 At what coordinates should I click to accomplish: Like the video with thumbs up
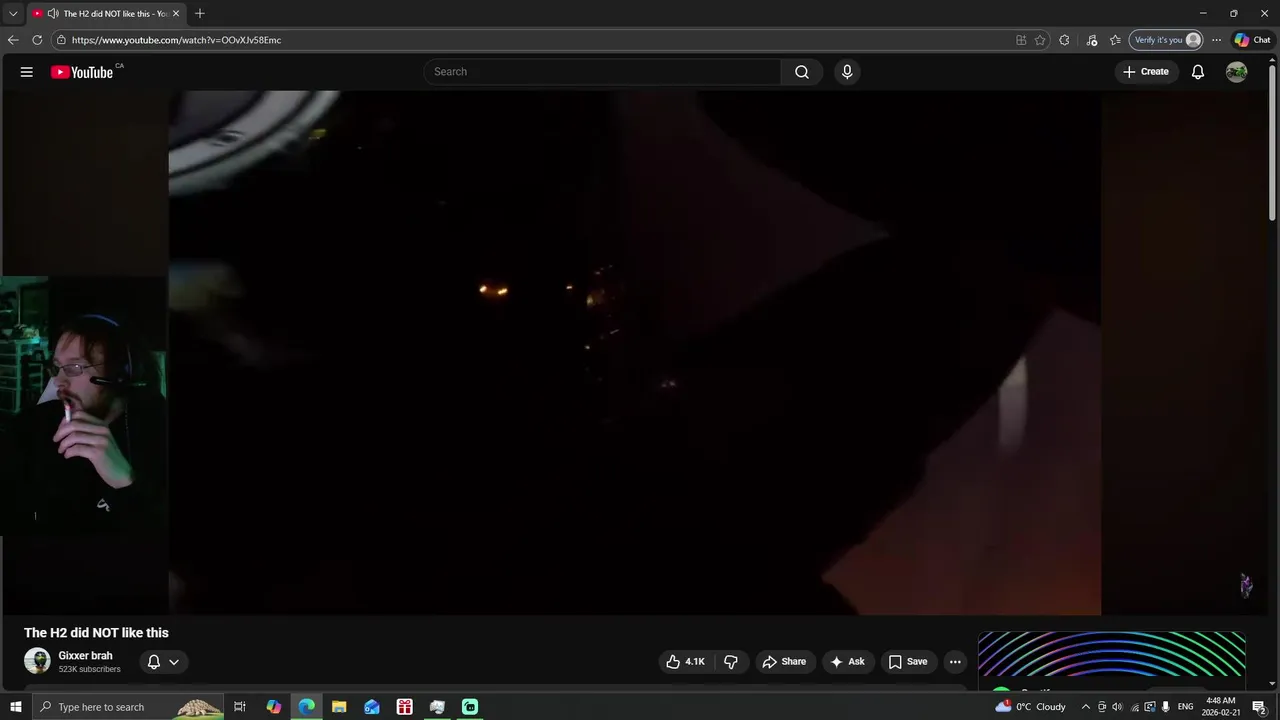click(686, 662)
